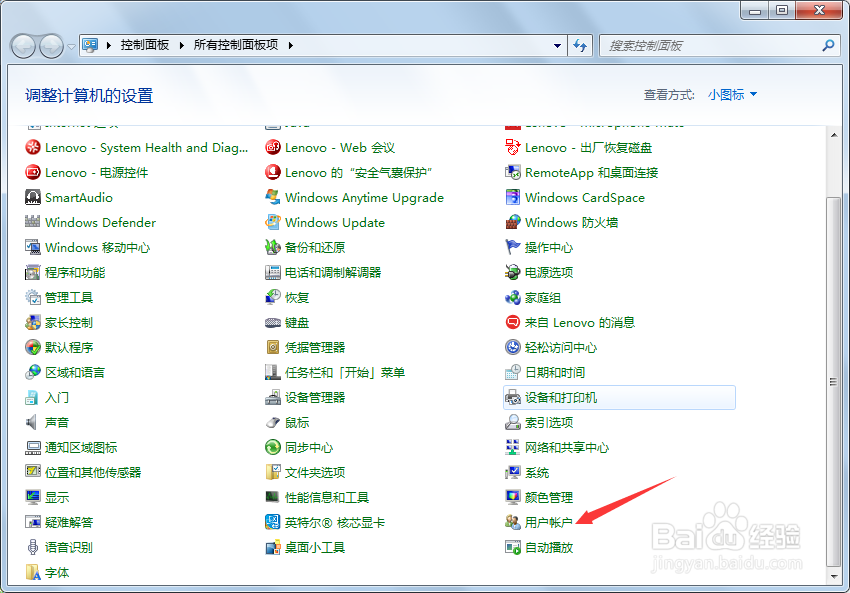Open 家长控制 icon
Screen dimensions: 850x593
33,323
